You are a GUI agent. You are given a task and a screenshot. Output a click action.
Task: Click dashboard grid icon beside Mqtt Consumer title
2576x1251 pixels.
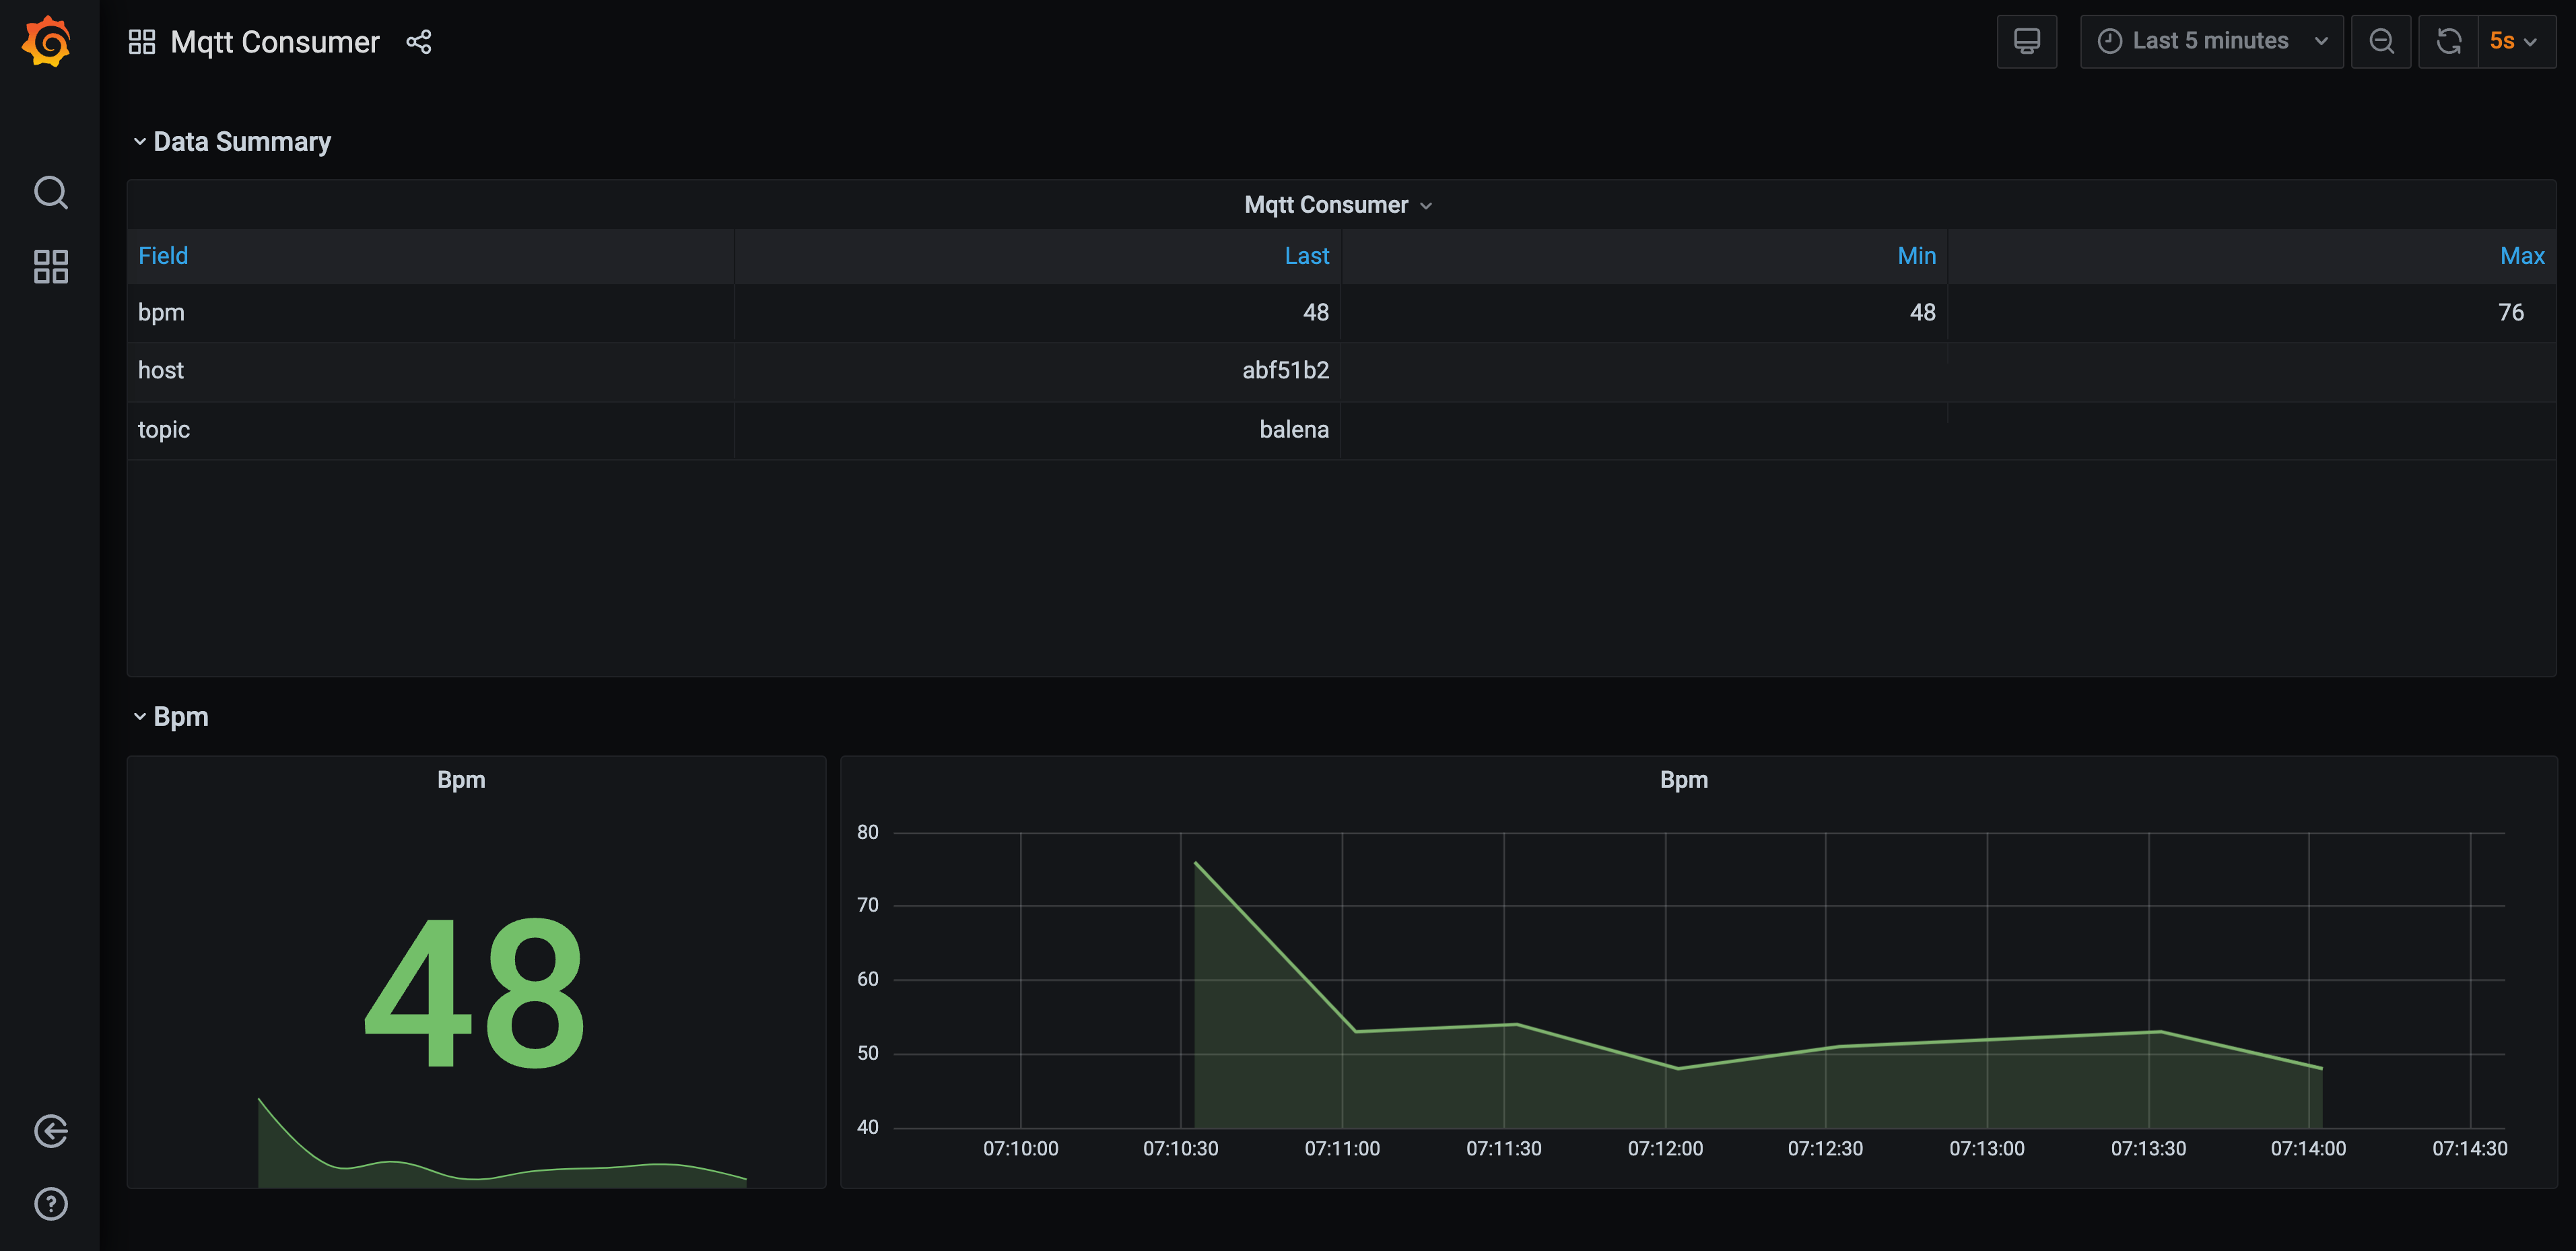142,42
